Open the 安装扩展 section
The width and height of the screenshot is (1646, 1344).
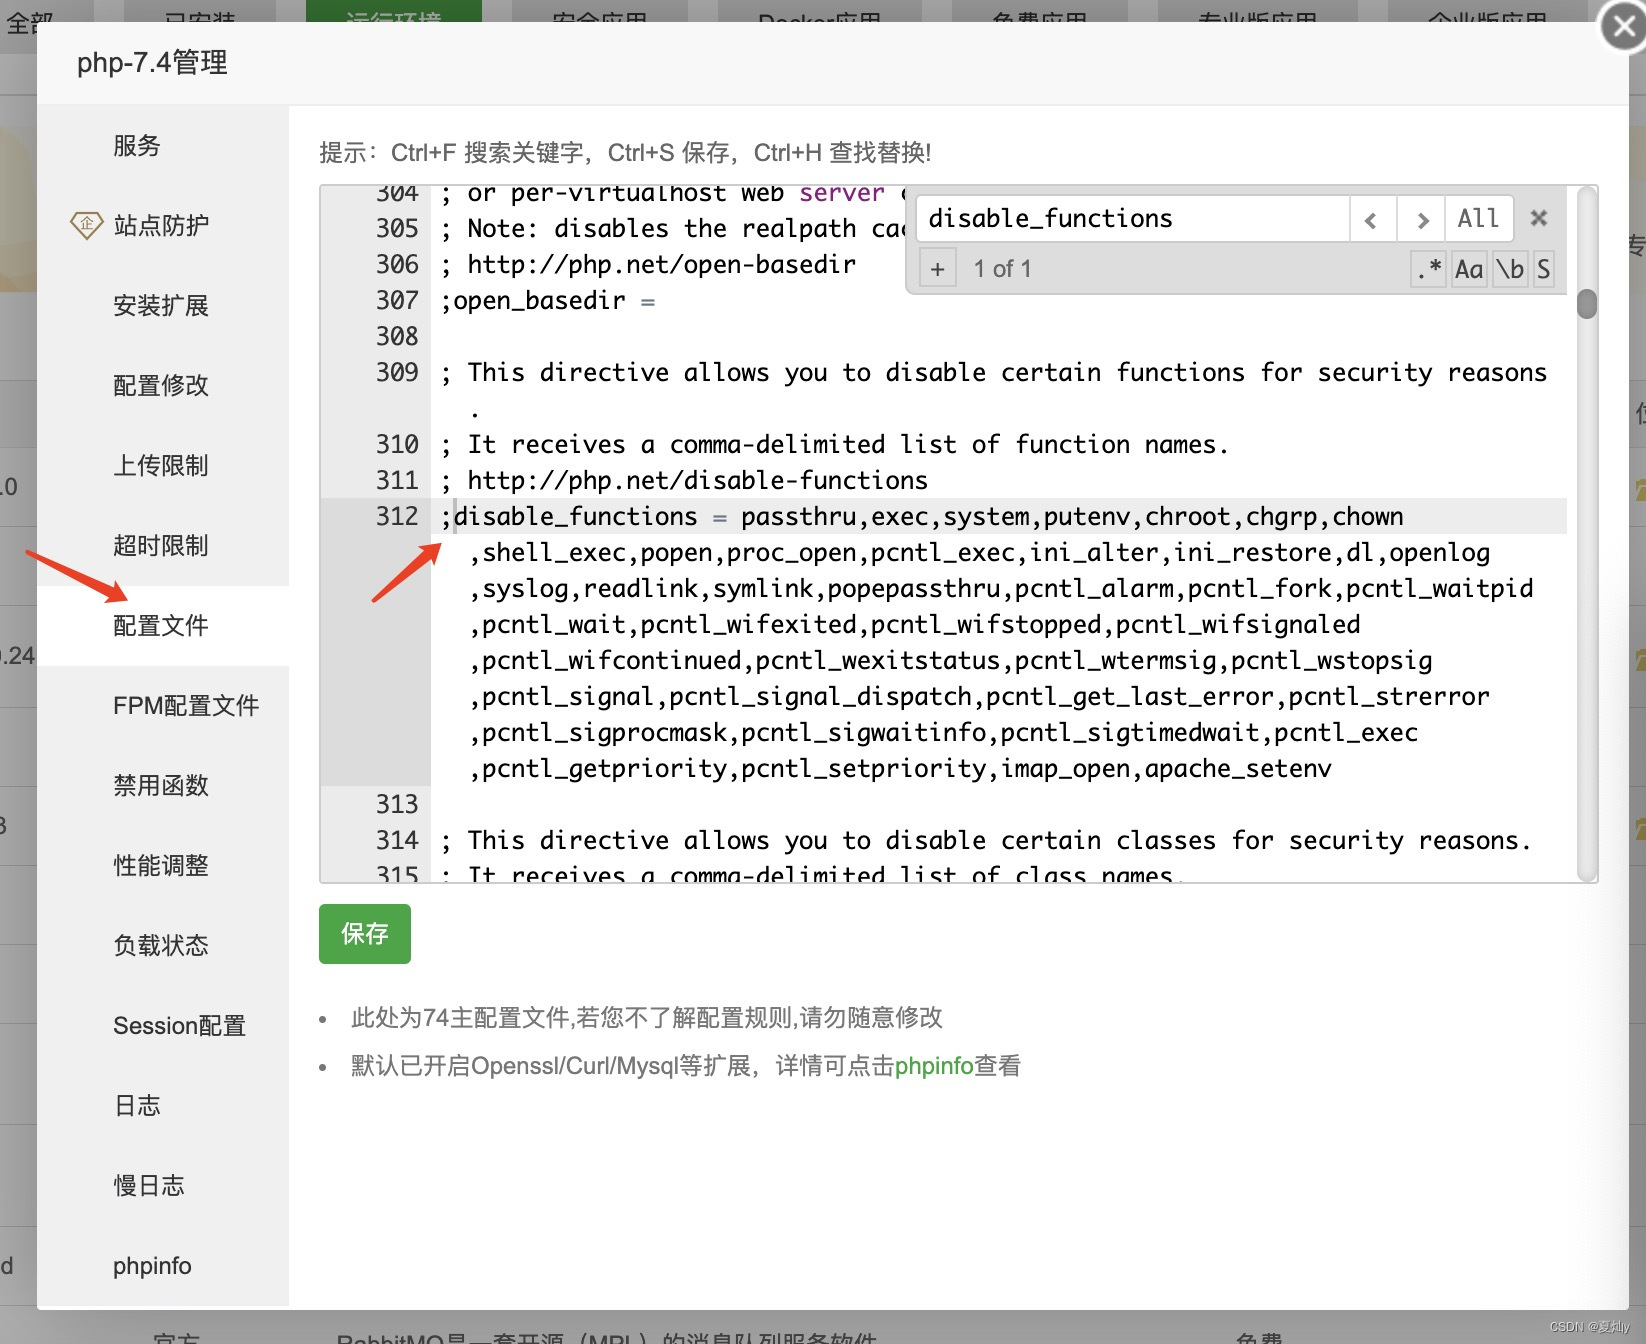(161, 306)
